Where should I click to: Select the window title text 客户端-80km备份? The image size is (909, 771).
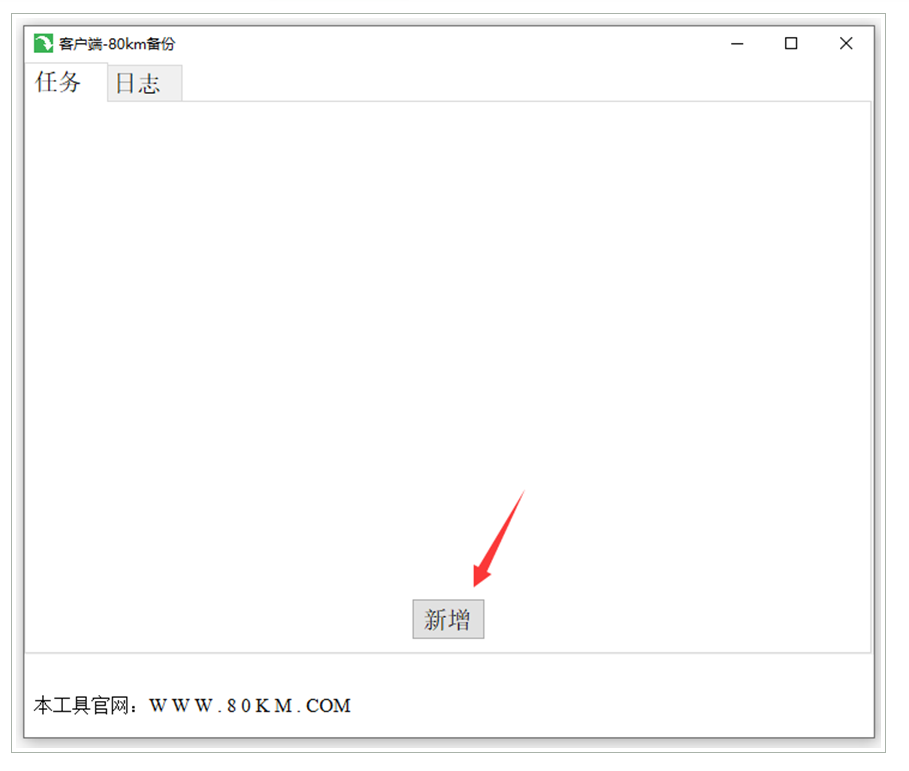point(117,44)
